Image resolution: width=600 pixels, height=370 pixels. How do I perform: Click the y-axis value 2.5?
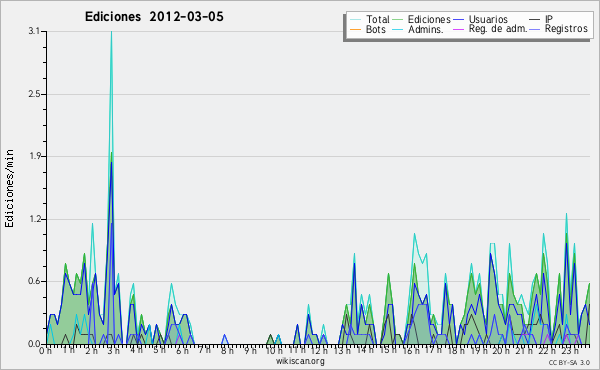(34, 94)
